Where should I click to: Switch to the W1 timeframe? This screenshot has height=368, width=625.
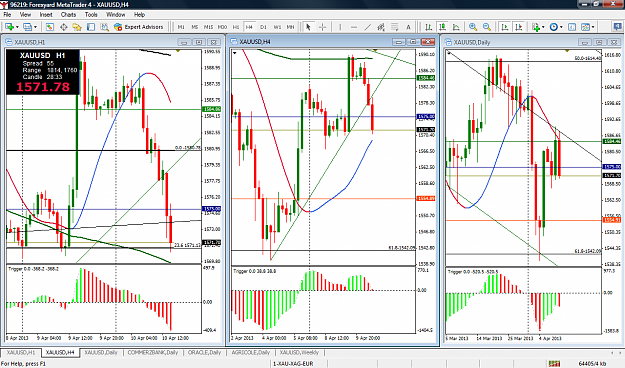point(277,27)
